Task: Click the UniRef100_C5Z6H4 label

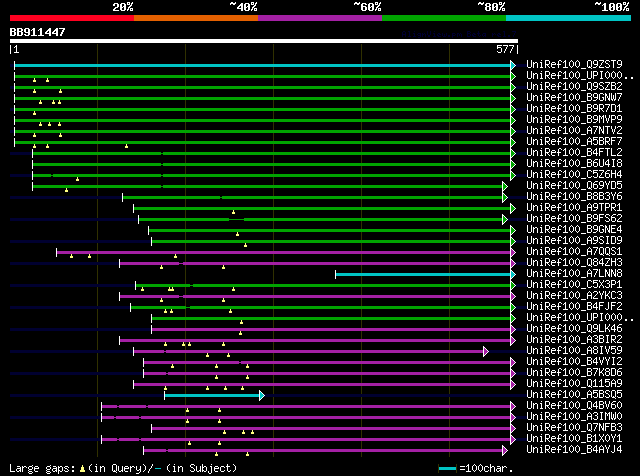Action: [574, 175]
